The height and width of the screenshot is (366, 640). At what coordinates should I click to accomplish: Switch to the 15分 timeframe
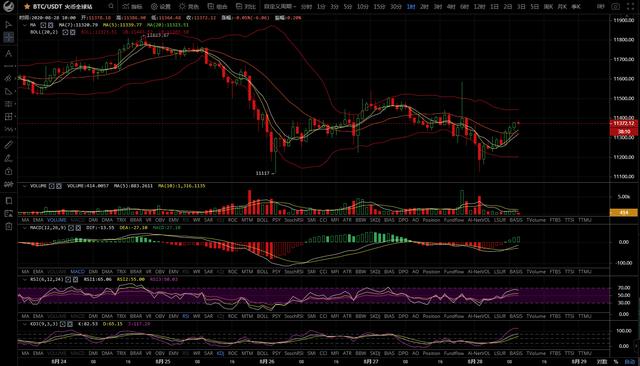379,7
